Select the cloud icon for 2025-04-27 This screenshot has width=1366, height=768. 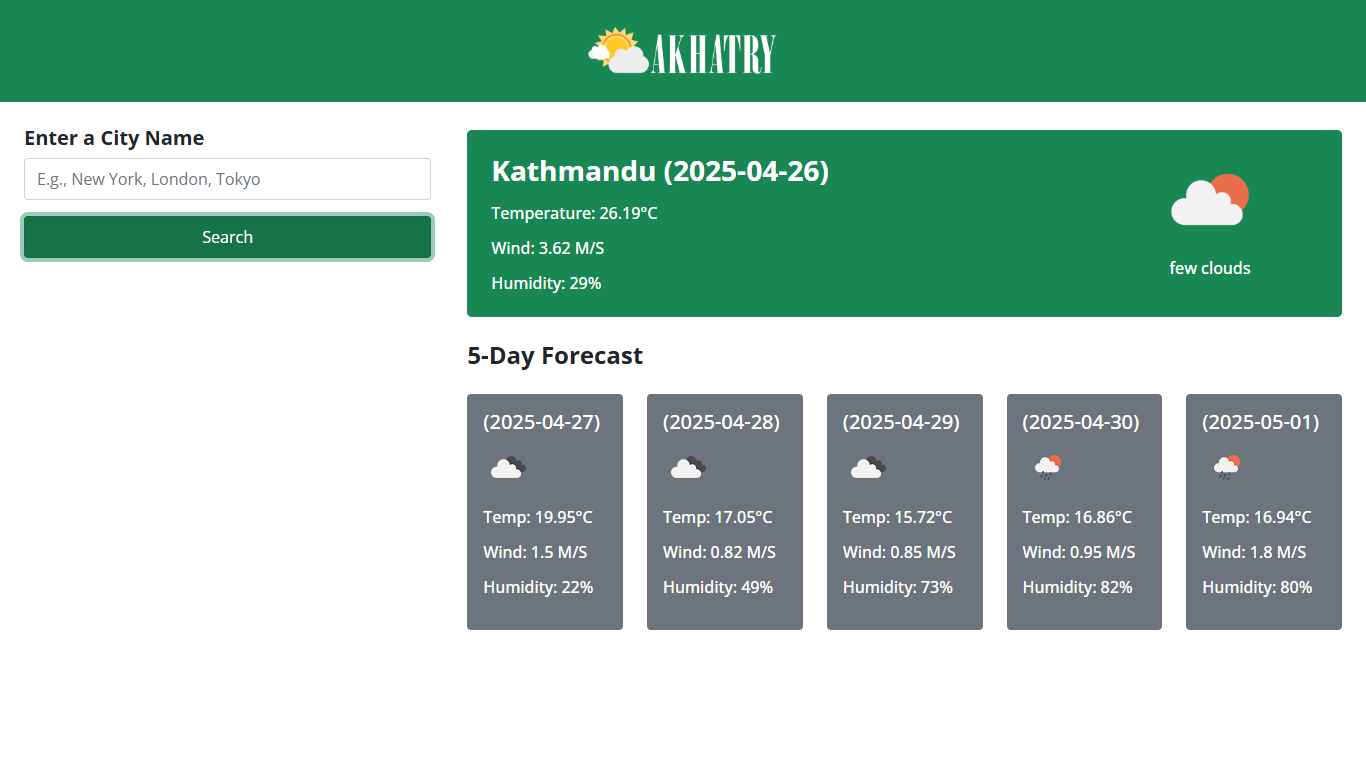point(508,467)
